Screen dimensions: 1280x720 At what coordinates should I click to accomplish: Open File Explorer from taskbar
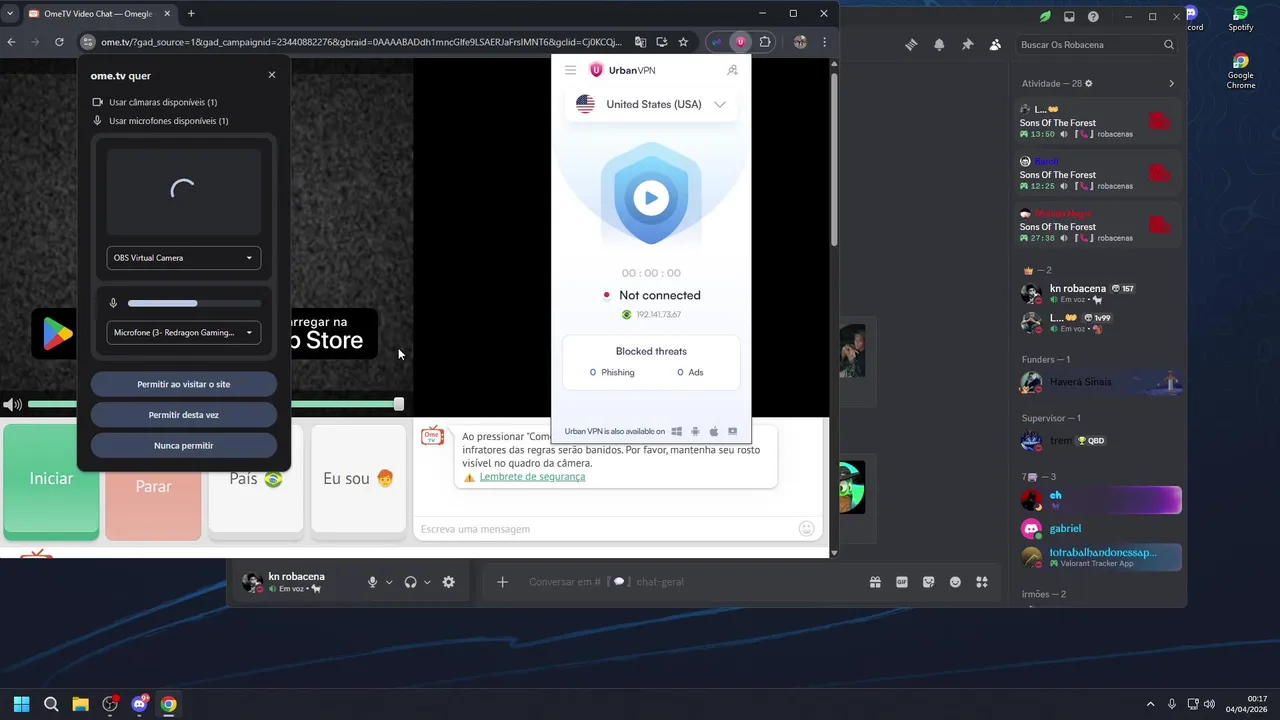point(80,704)
